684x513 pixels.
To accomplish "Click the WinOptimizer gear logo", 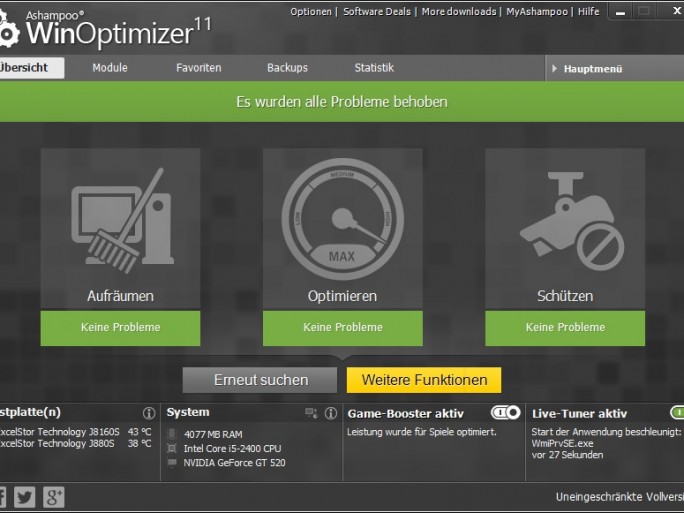I will [x=9, y=28].
